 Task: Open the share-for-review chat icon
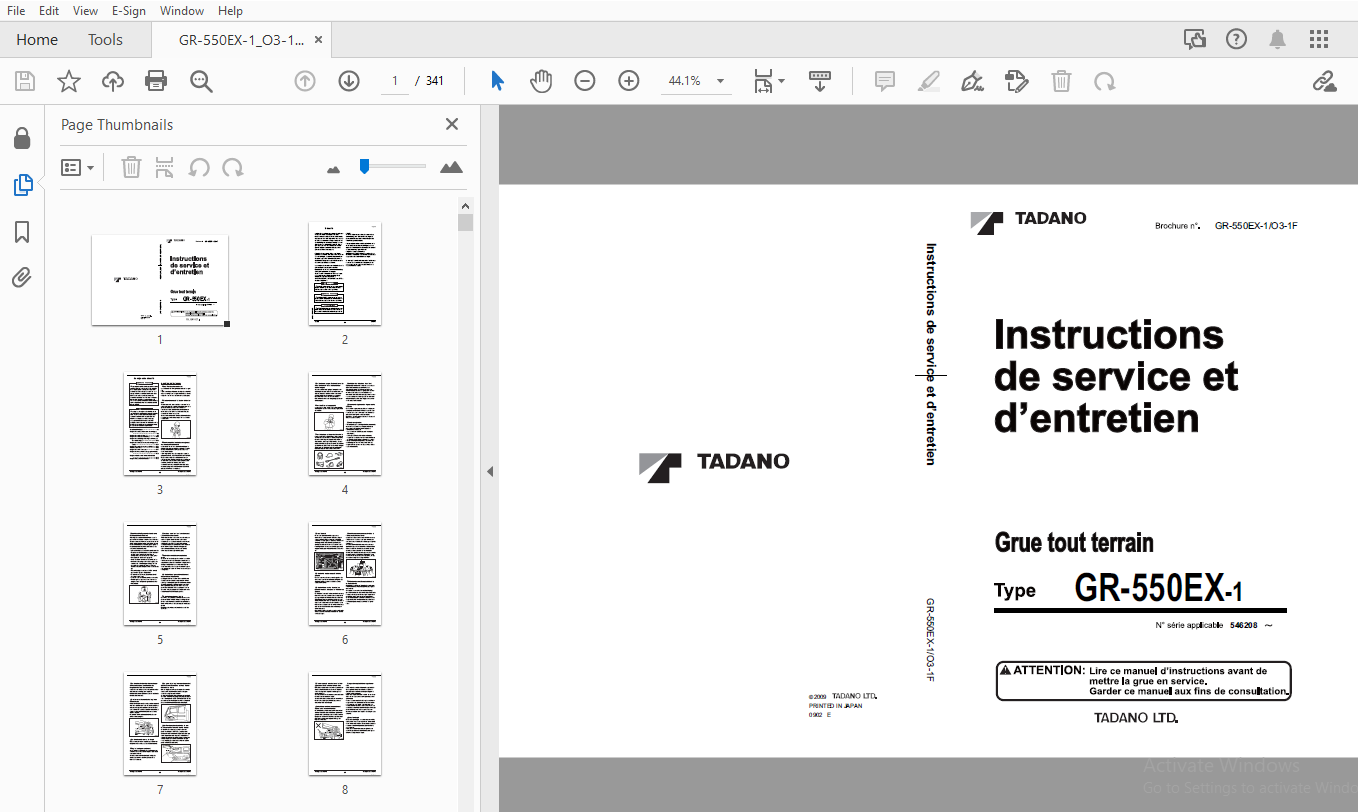click(x=1195, y=39)
